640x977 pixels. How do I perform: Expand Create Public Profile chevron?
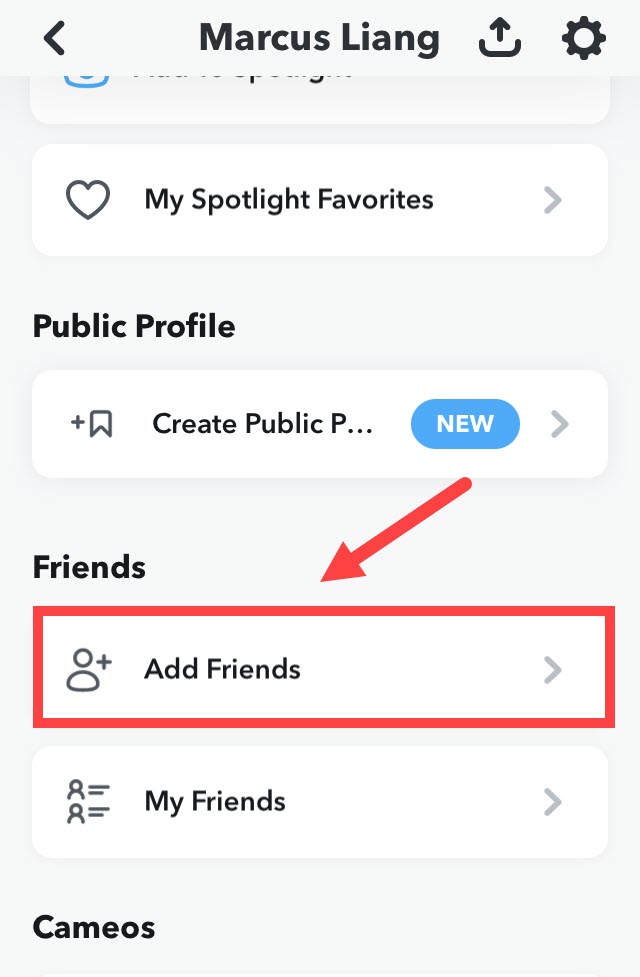(560, 424)
